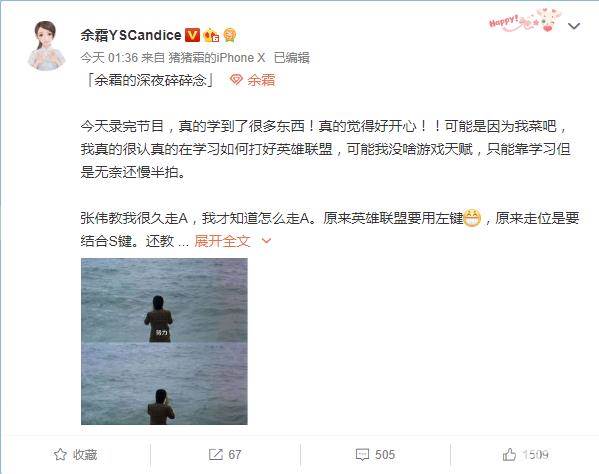View edit history via 已编辑

coord(292,58)
